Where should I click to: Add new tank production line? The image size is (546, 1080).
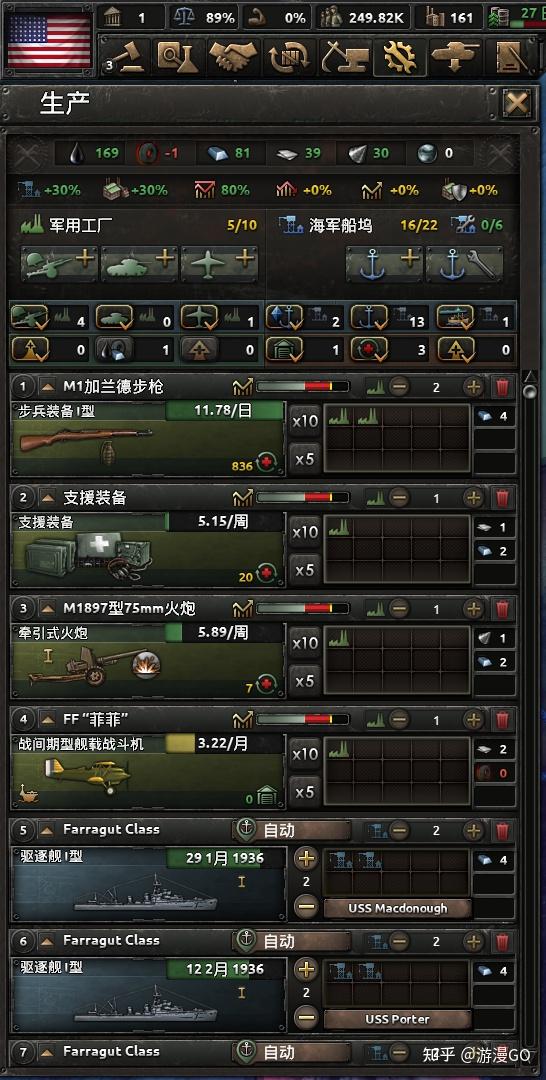click(x=140, y=264)
